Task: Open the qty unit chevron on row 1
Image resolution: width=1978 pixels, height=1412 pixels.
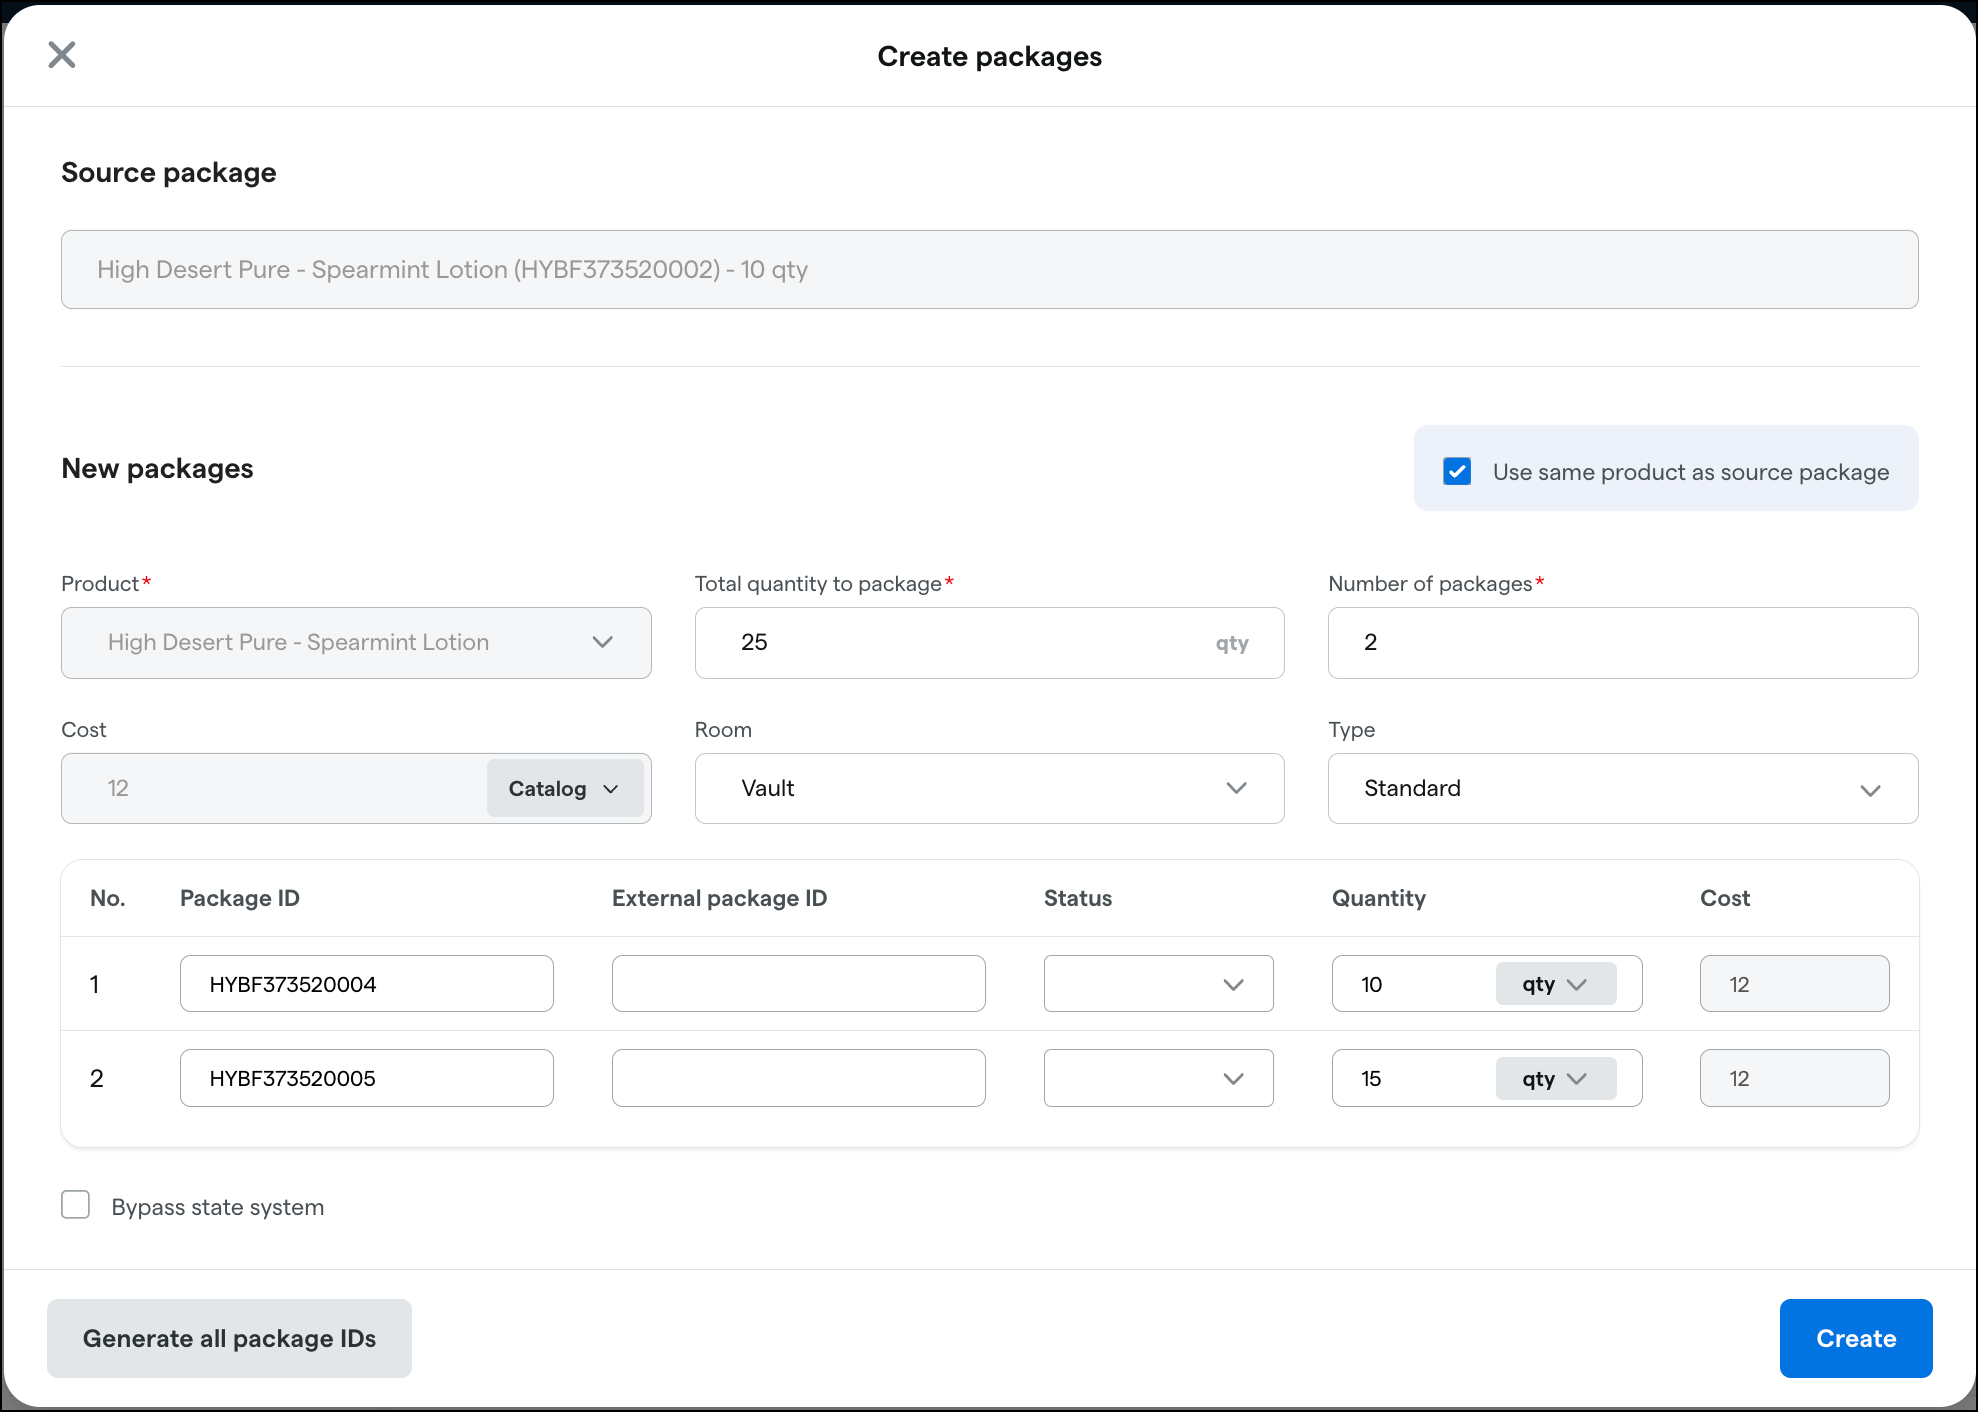Action: pos(1578,983)
